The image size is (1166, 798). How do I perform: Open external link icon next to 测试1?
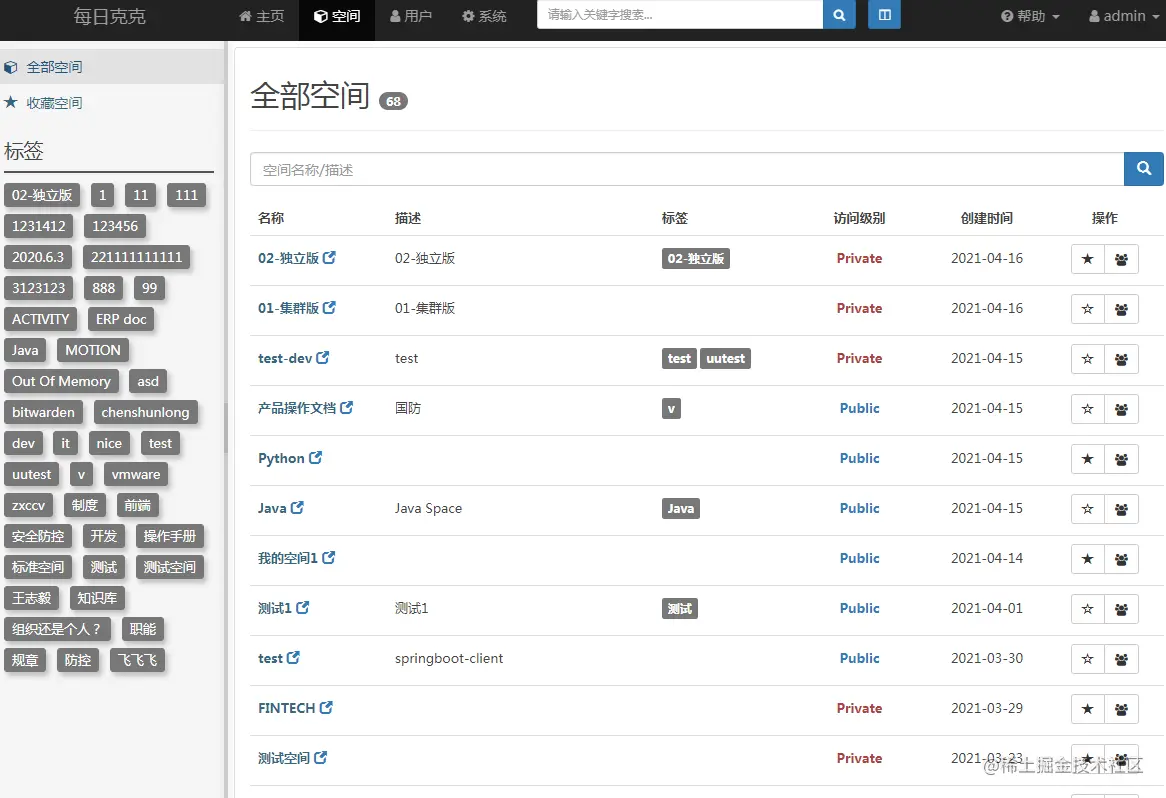pyautogui.click(x=303, y=607)
